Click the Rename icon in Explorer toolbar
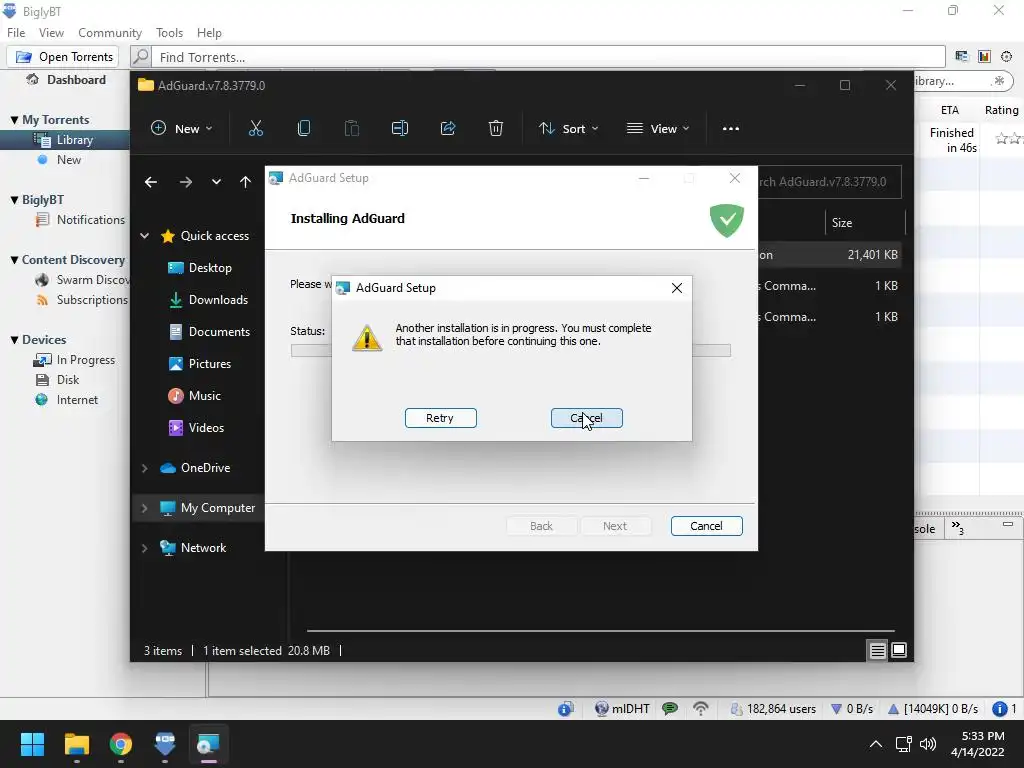Viewport: 1024px width, 768px height. click(400, 129)
